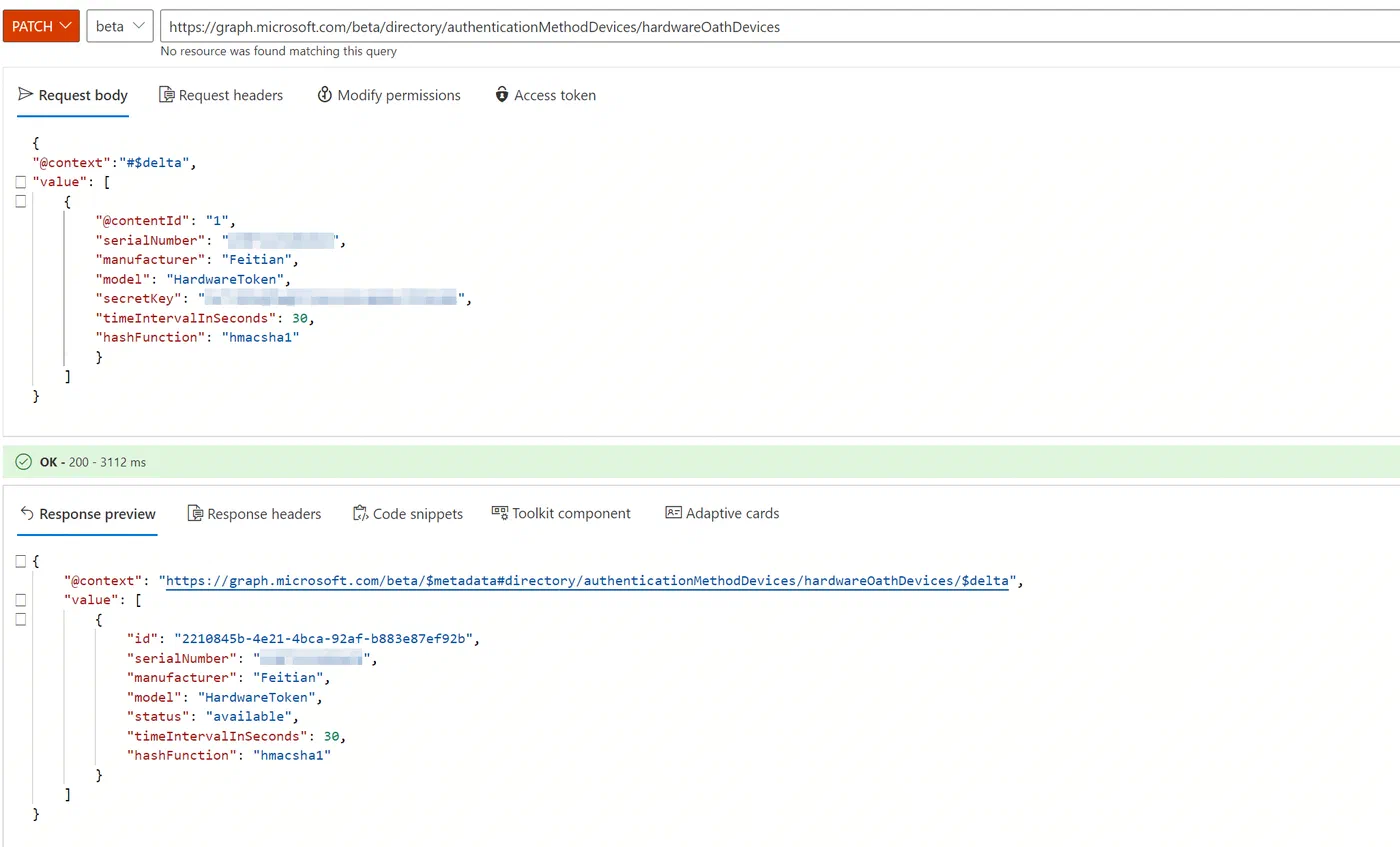This screenshot has height=847, width=1400.
Task: Open the beta API version dropdown
Action: [120, 26]
